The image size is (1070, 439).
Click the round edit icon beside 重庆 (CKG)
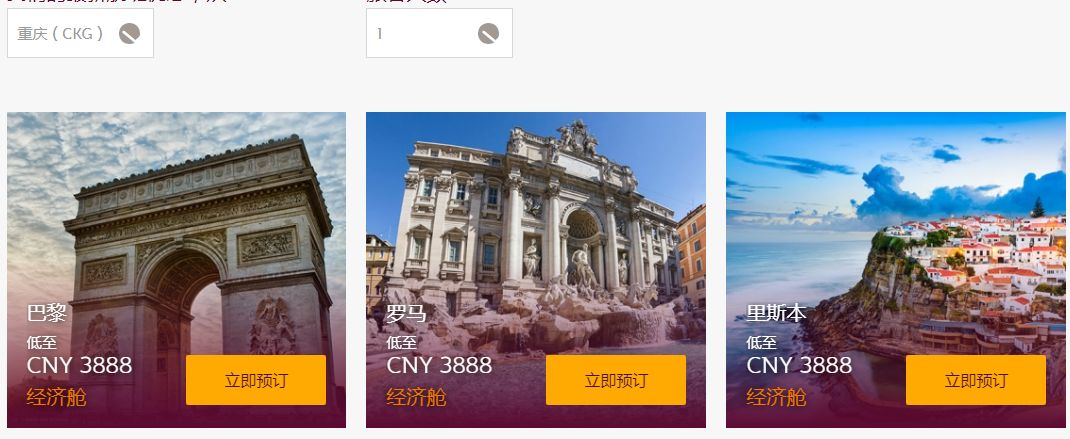[x=130, y=33]
